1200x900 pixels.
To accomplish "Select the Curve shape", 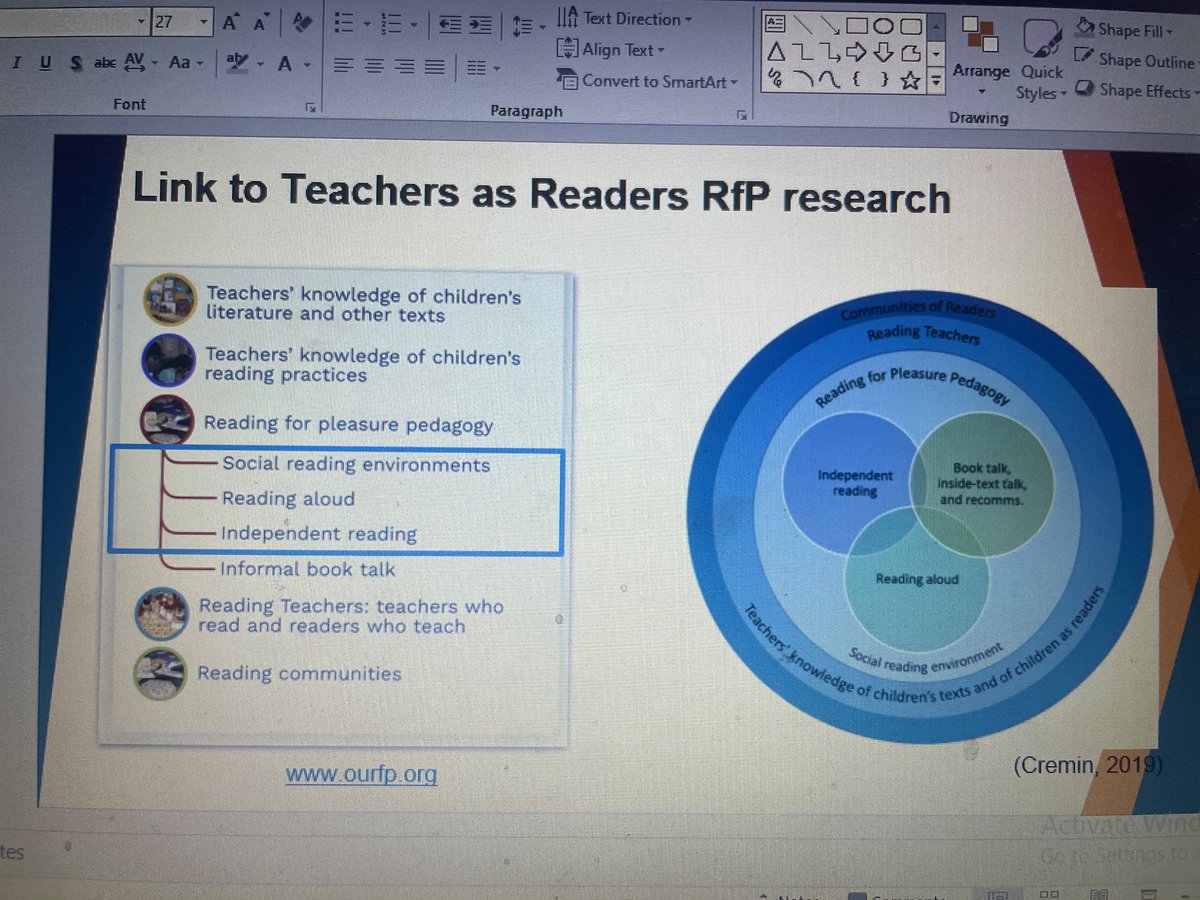I will pyautogui.click(x=830, y=80).
